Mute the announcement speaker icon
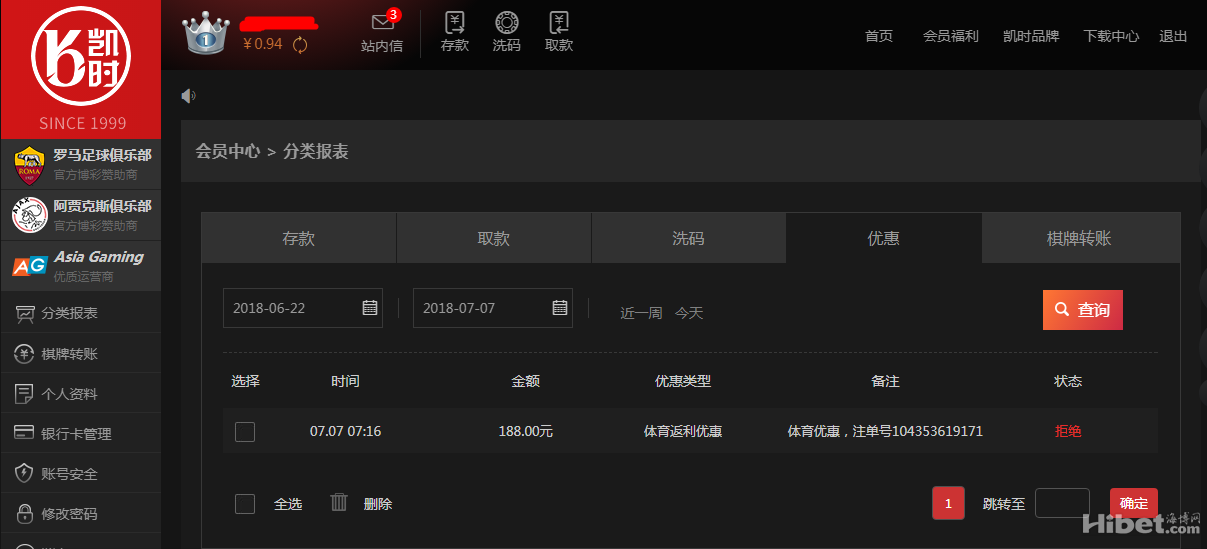 click(188, 96)
